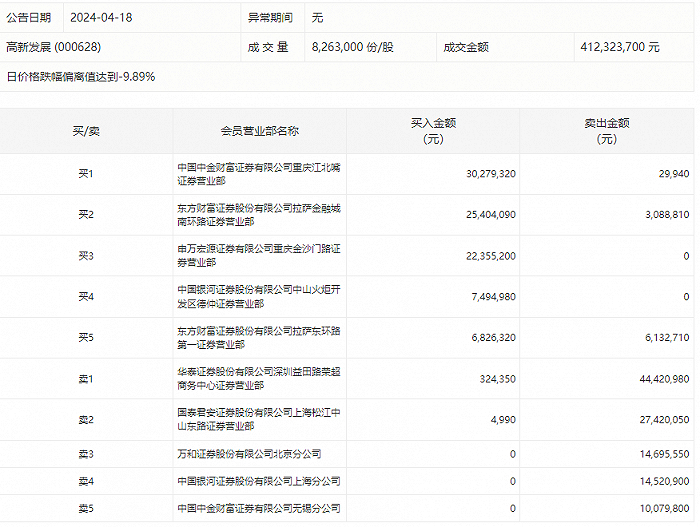Click buy amount 7,494,980
The image size is (700, 527).
click(x=493, y=297)
